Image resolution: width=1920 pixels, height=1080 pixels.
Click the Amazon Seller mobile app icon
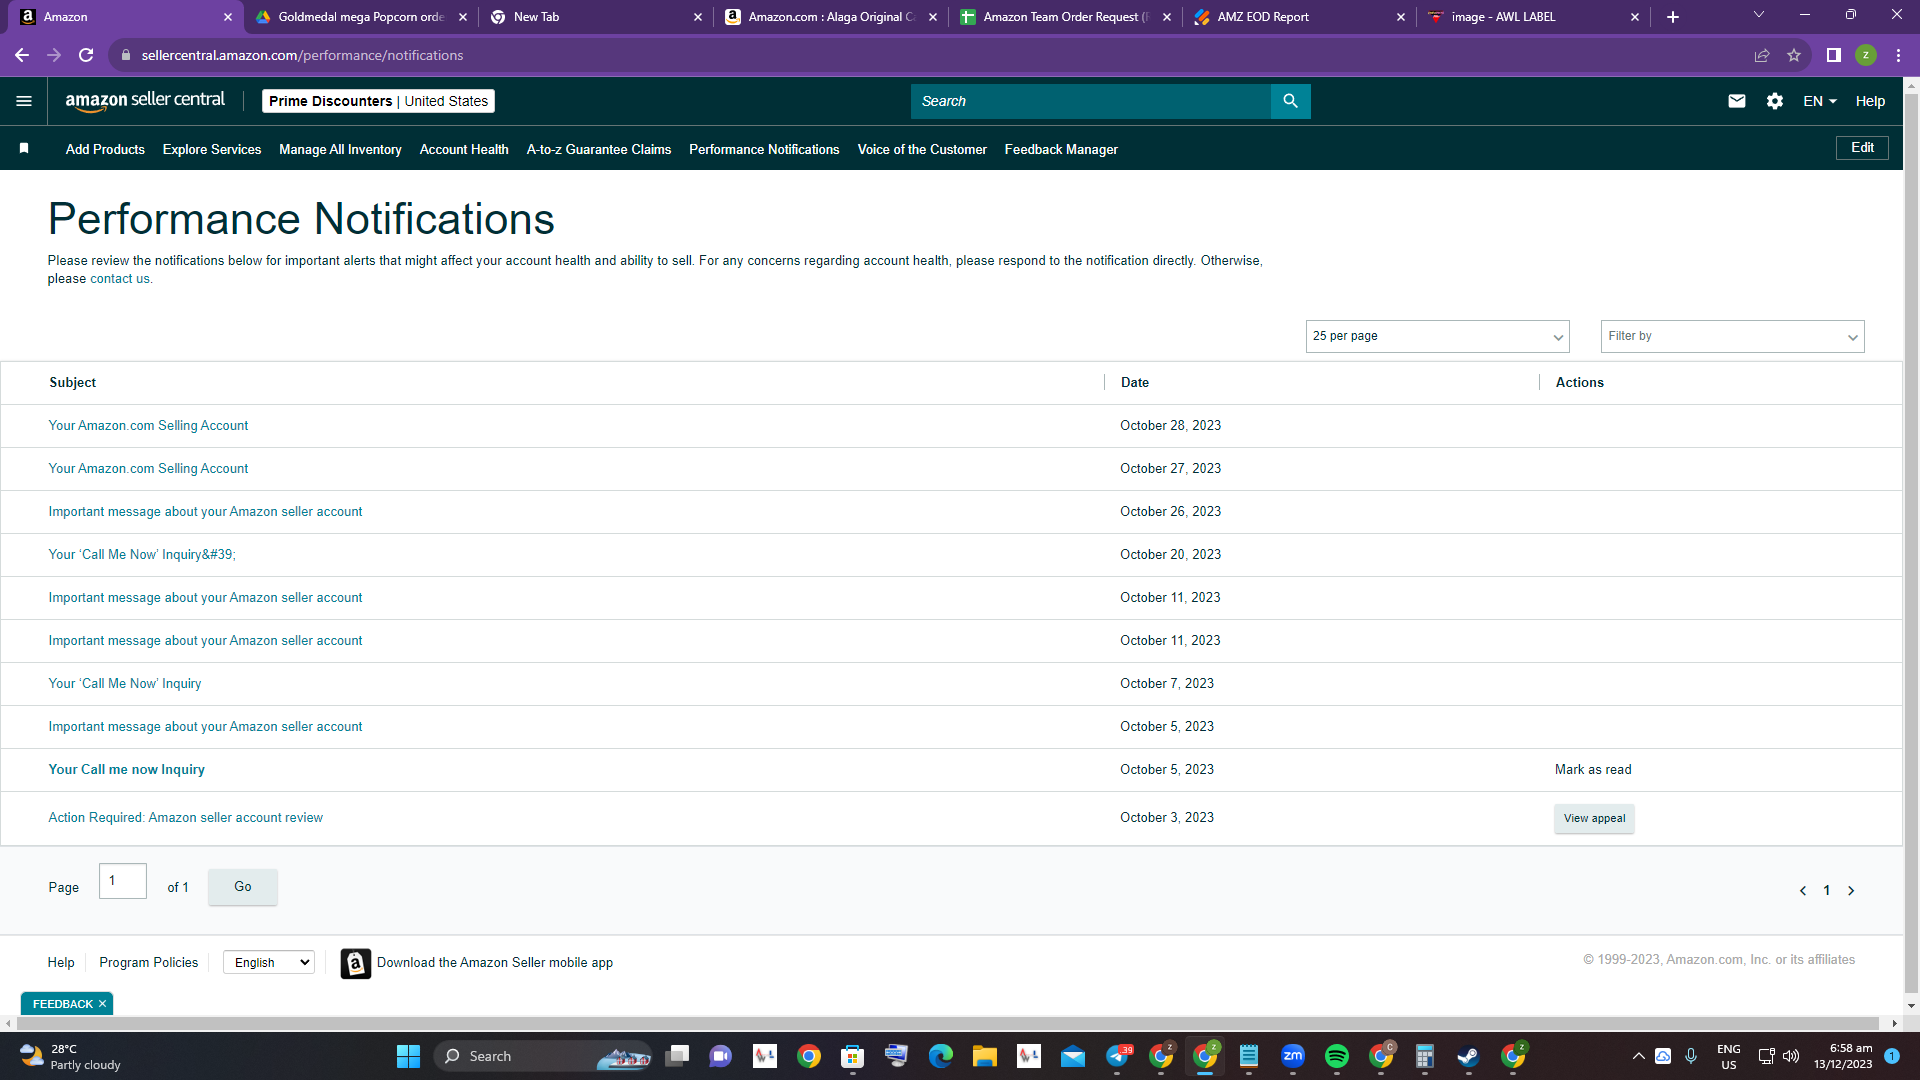click(355, 963)
